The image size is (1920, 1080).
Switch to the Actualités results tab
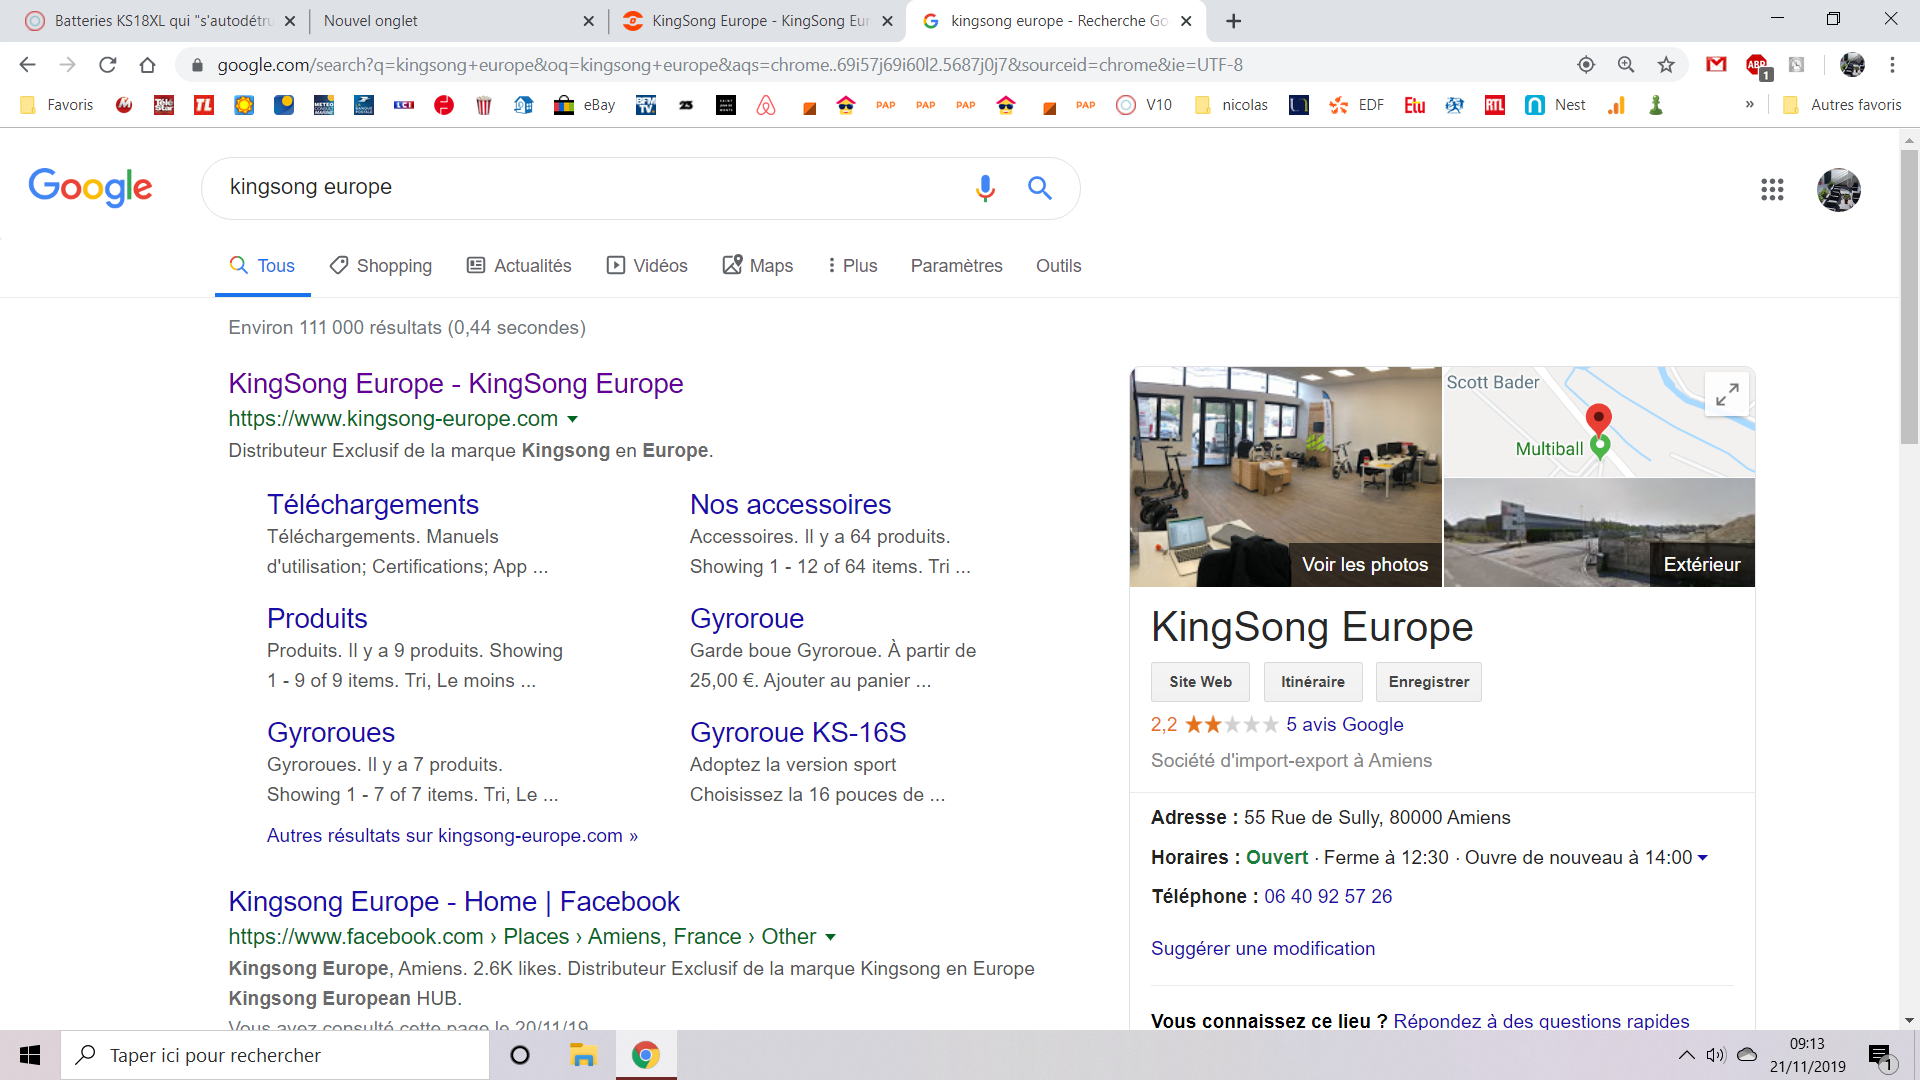pos(519,266)
